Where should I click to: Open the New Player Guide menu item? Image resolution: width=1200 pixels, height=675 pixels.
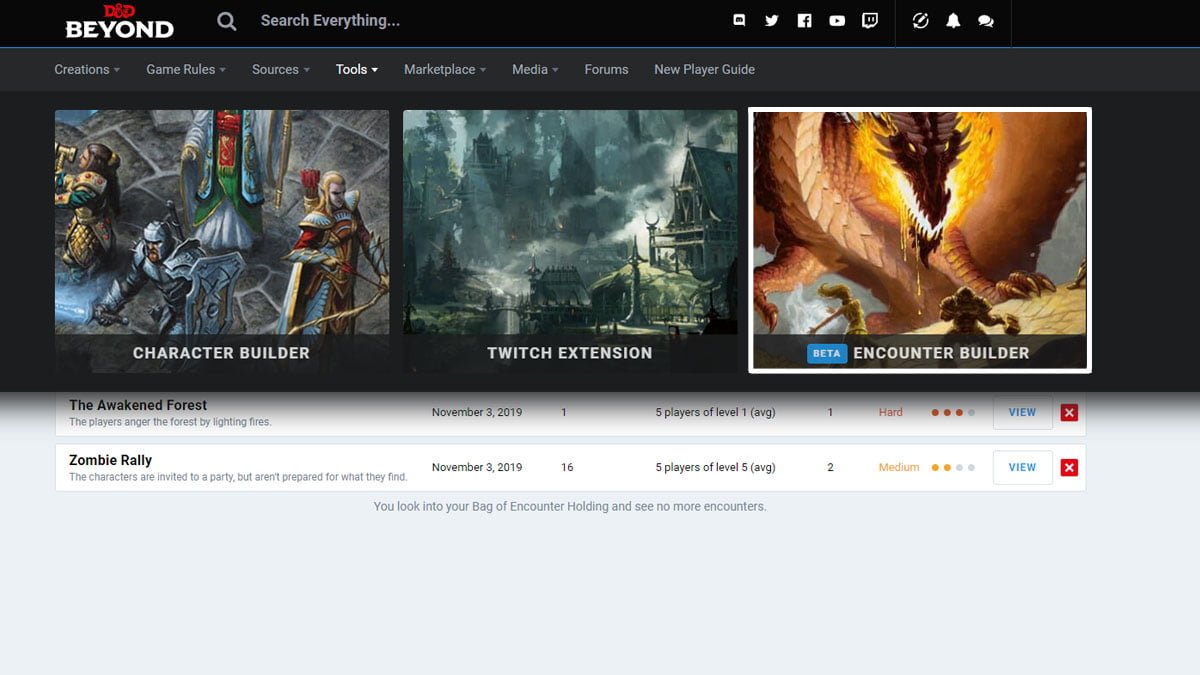click(704, 69)
